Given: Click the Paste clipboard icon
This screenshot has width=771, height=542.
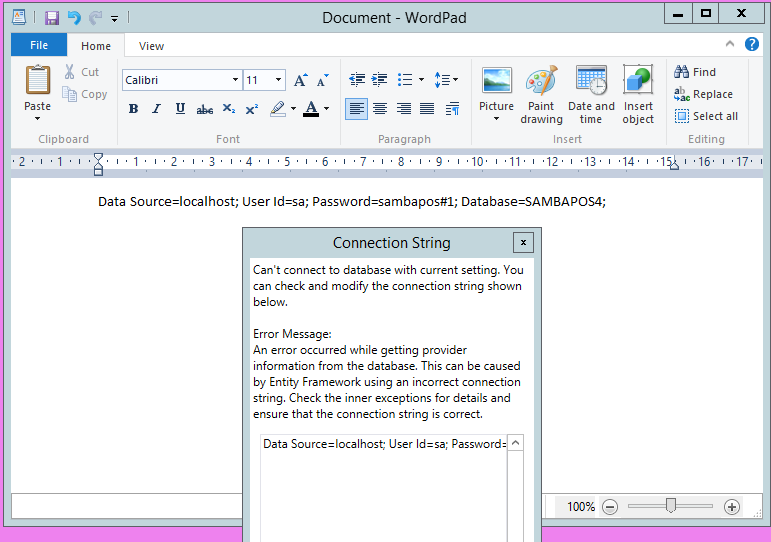Looking at the screenshot, I should (x=37, y=80).
